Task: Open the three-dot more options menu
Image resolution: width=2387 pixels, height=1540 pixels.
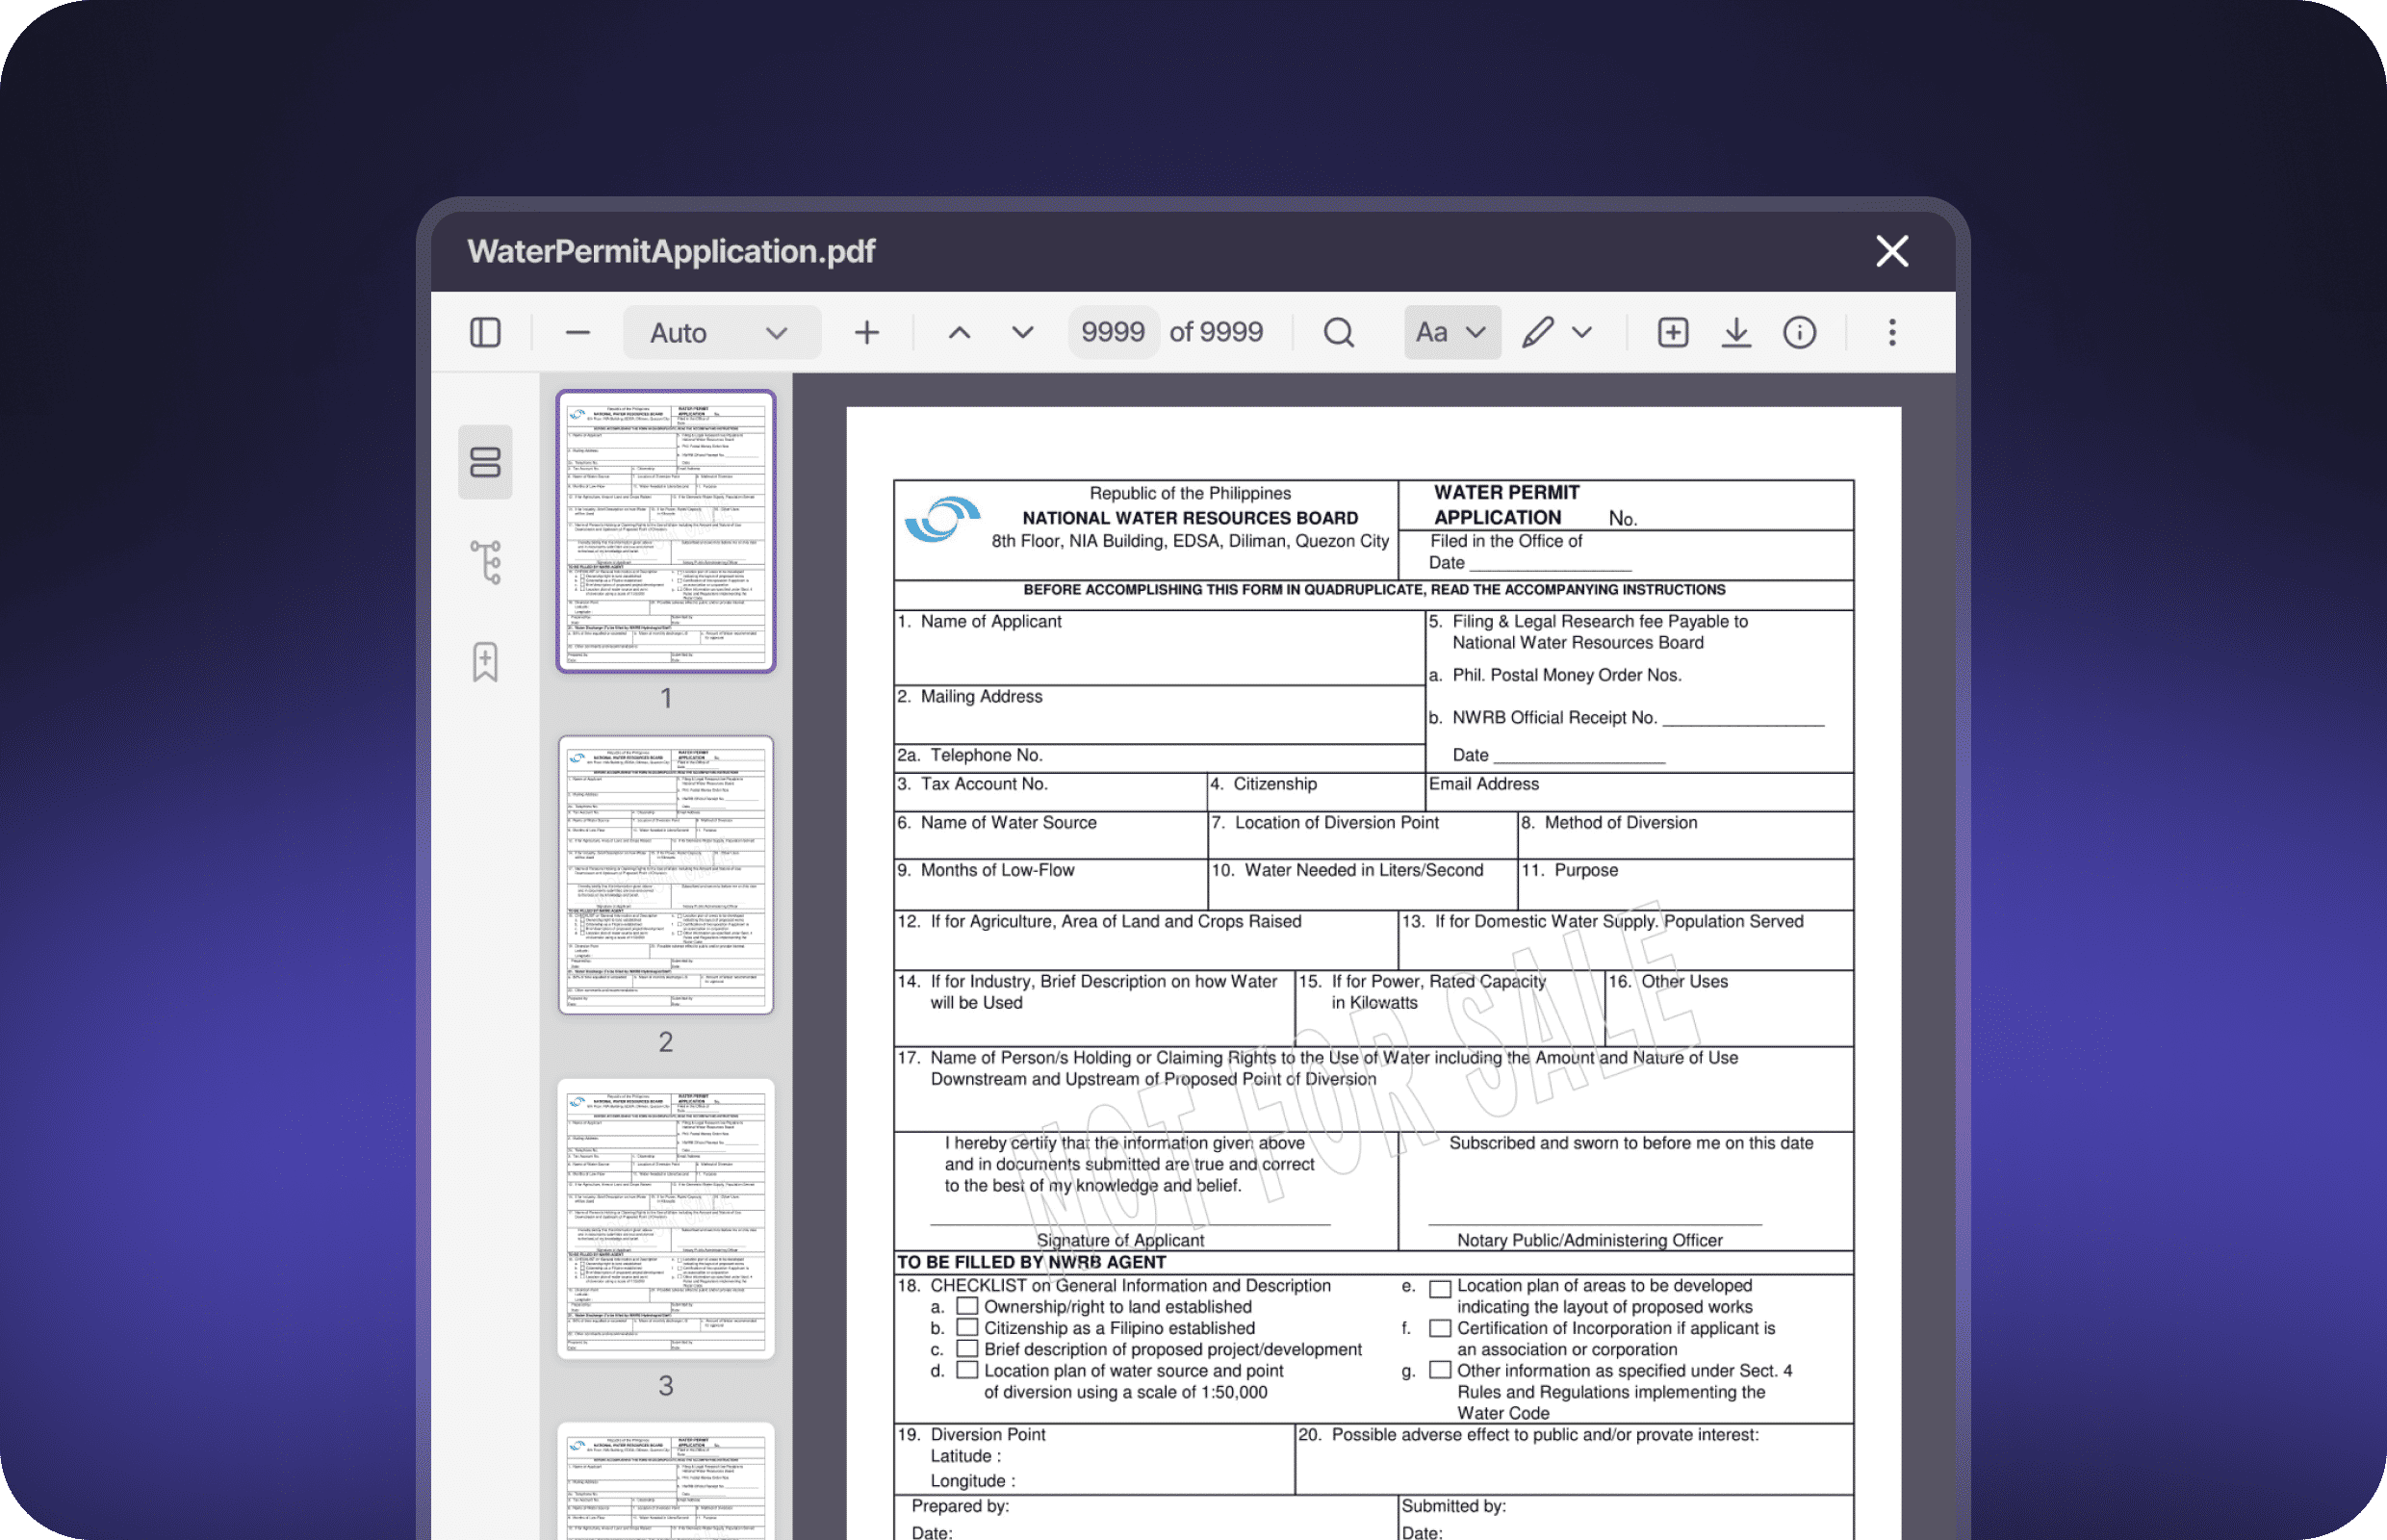Action: click(x=1892, y=332)
